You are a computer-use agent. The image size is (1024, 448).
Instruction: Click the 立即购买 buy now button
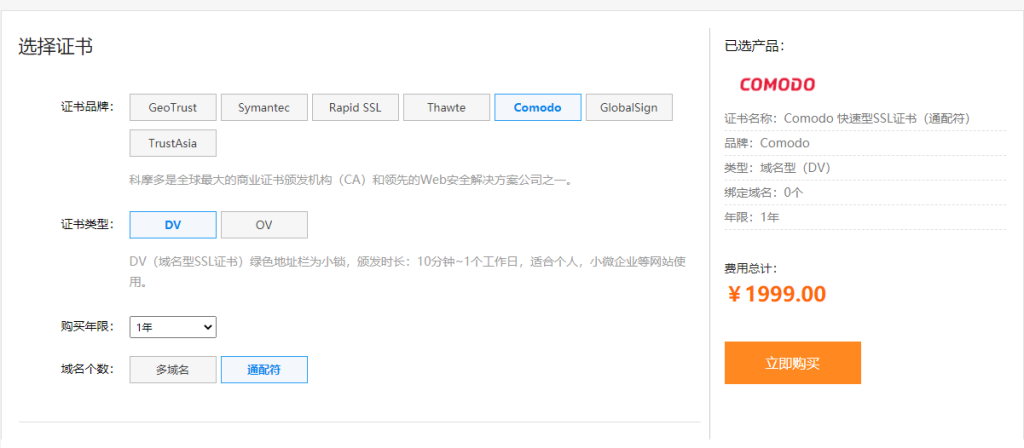tap(792, 363)
